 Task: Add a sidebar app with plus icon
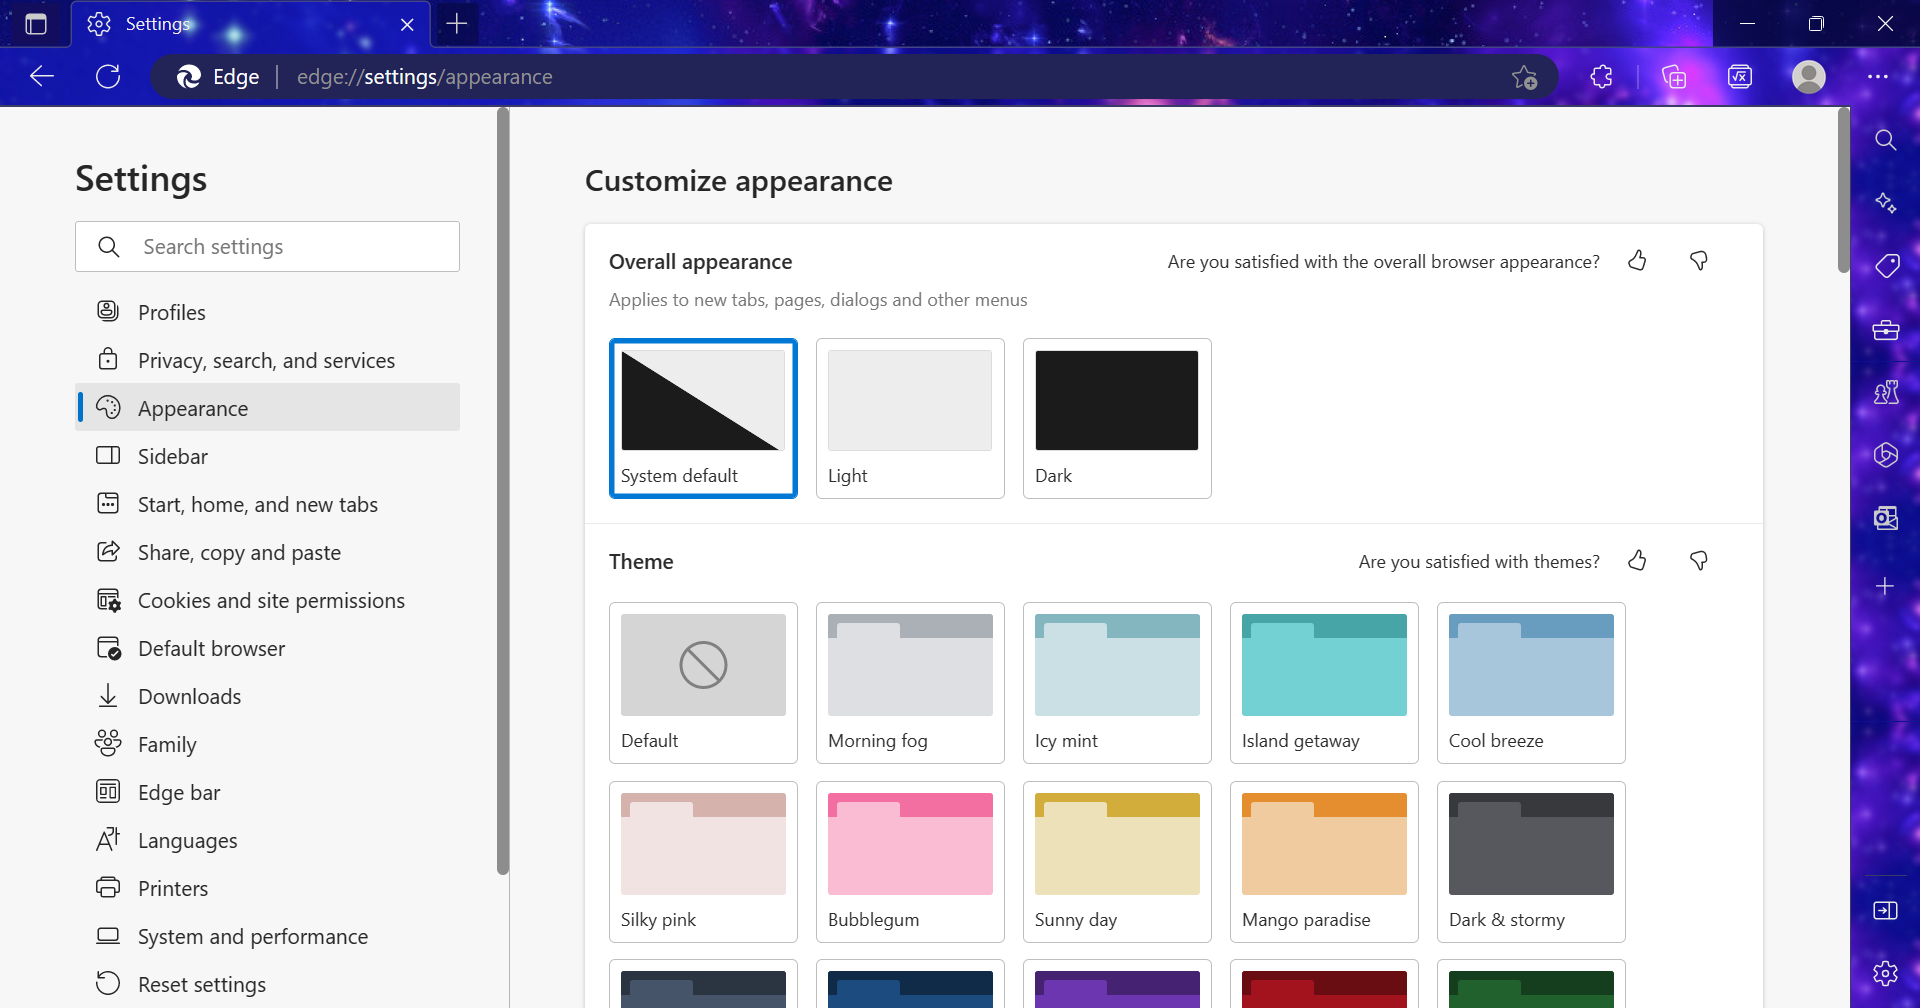(x=1885, y=586)
